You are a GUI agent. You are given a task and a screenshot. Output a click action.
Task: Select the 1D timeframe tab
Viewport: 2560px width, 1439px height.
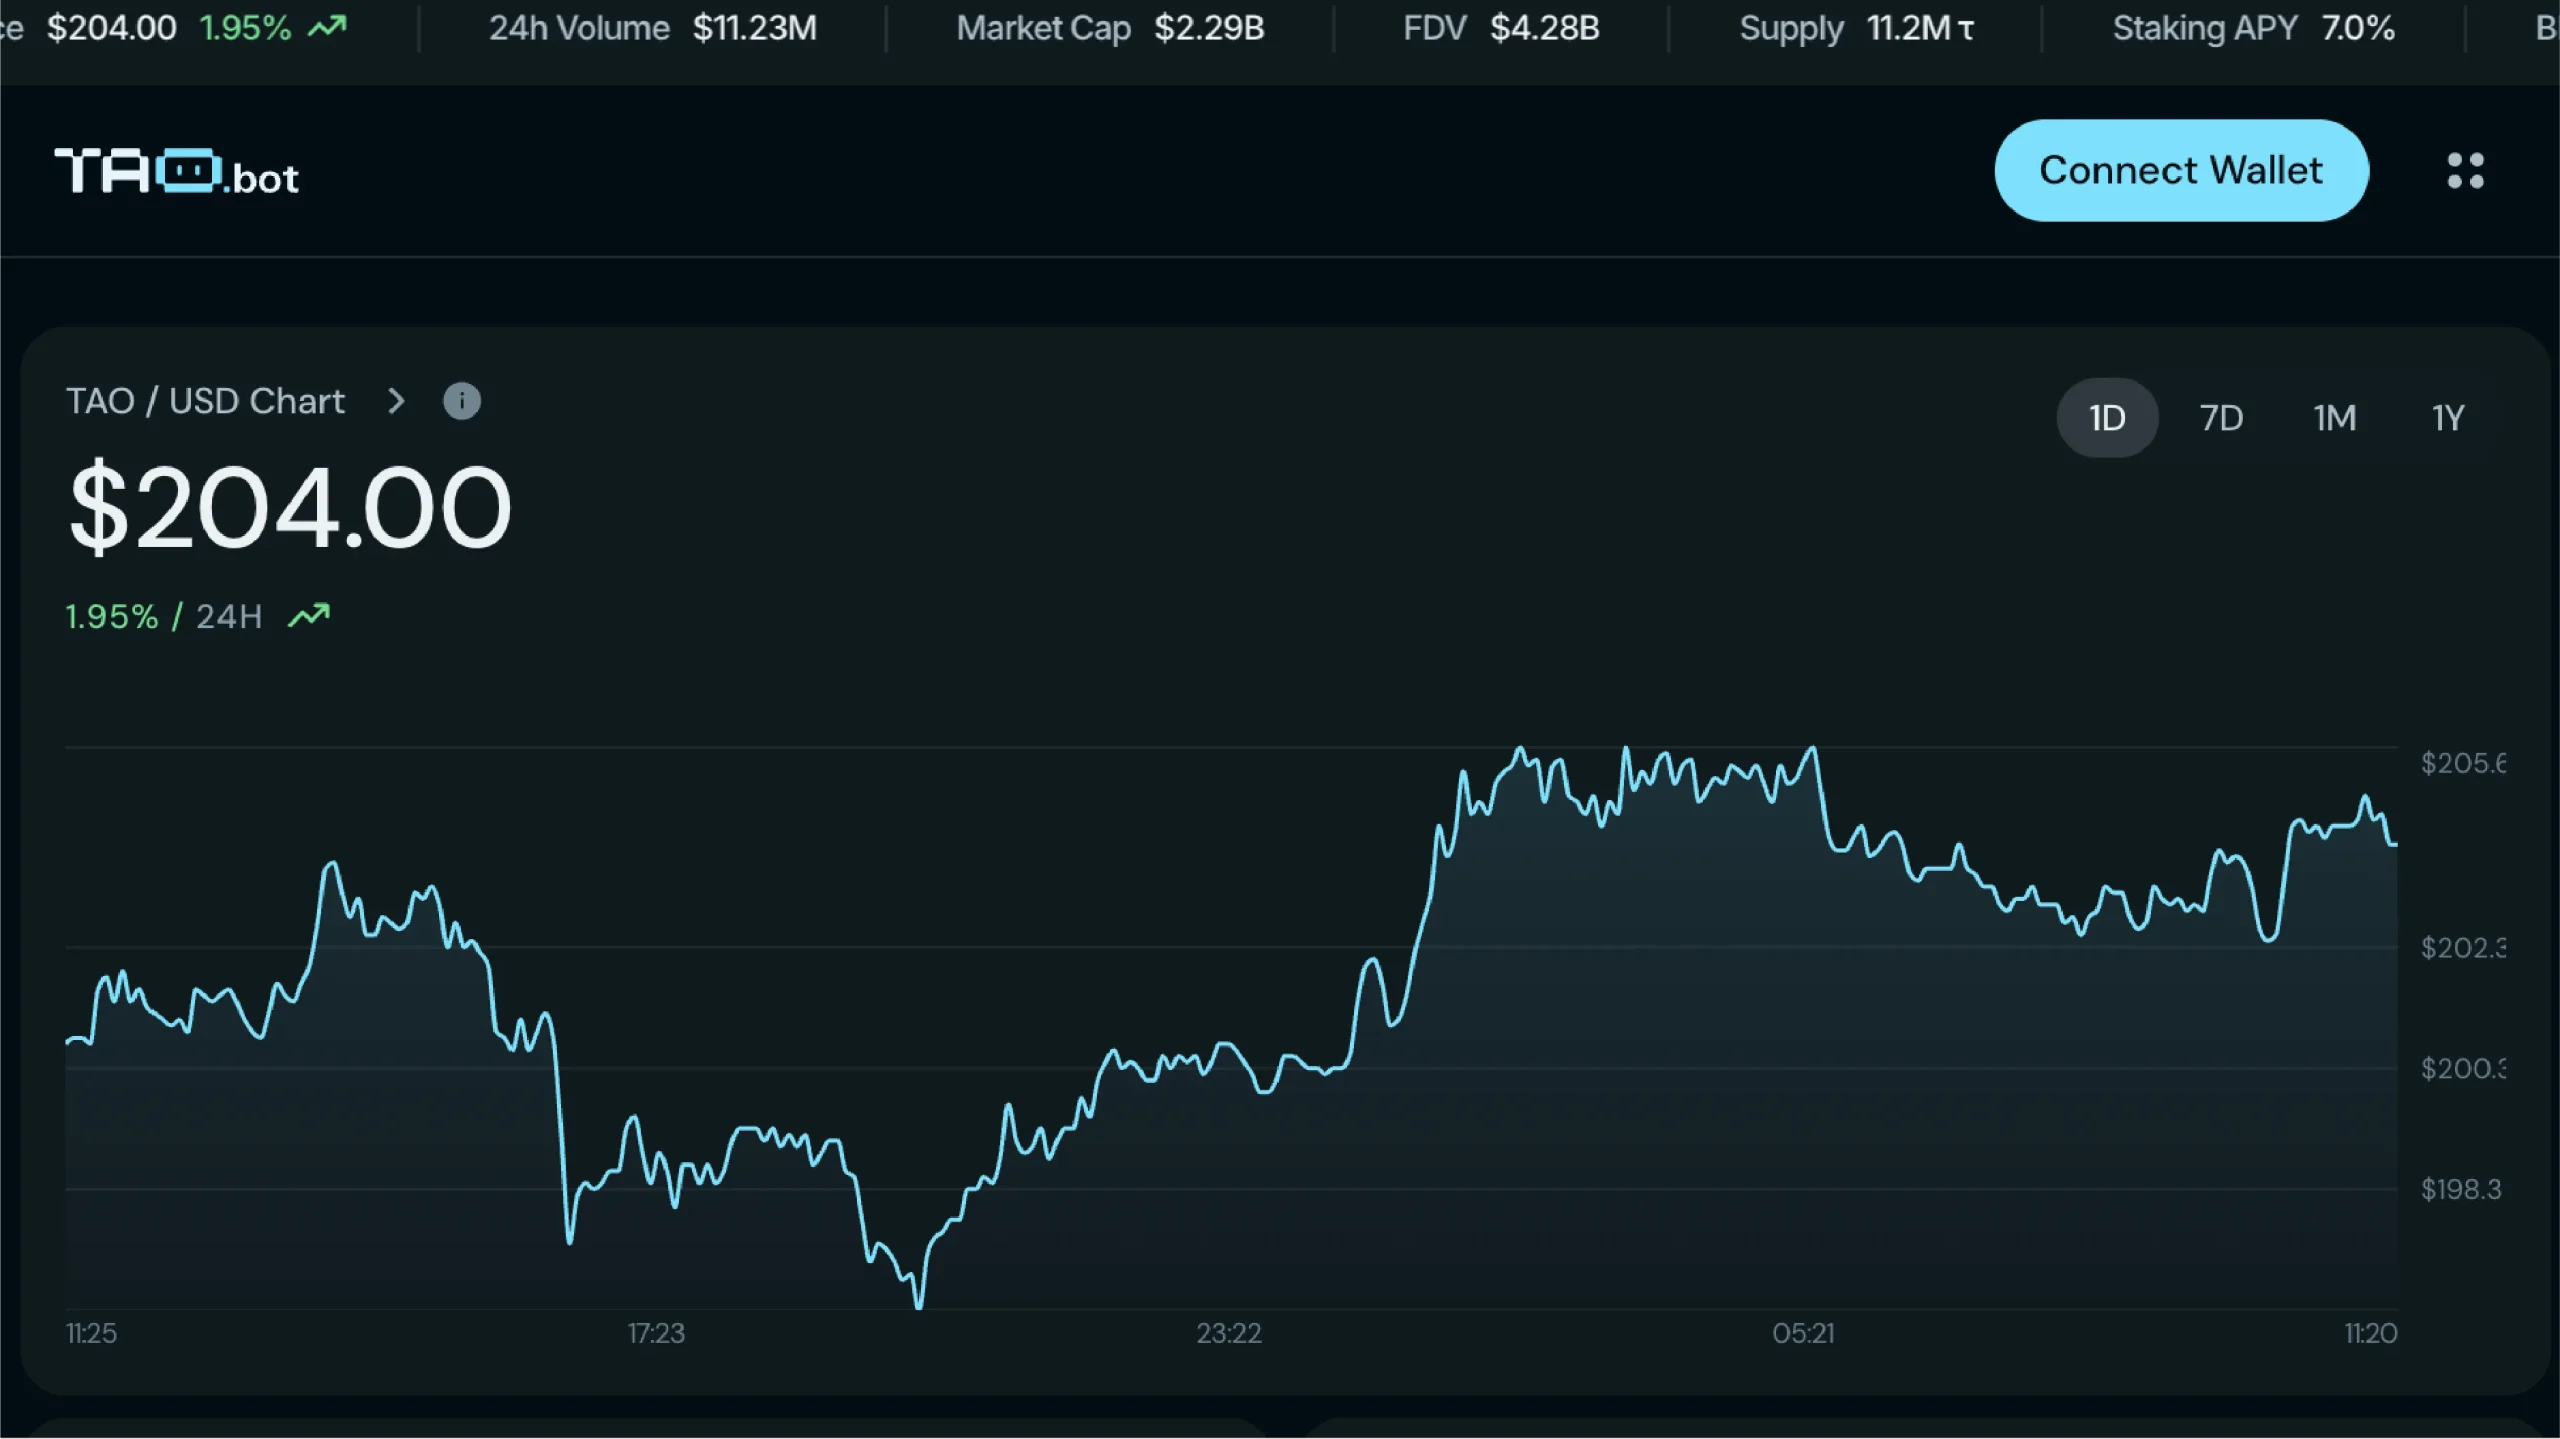coord(2107,418)
